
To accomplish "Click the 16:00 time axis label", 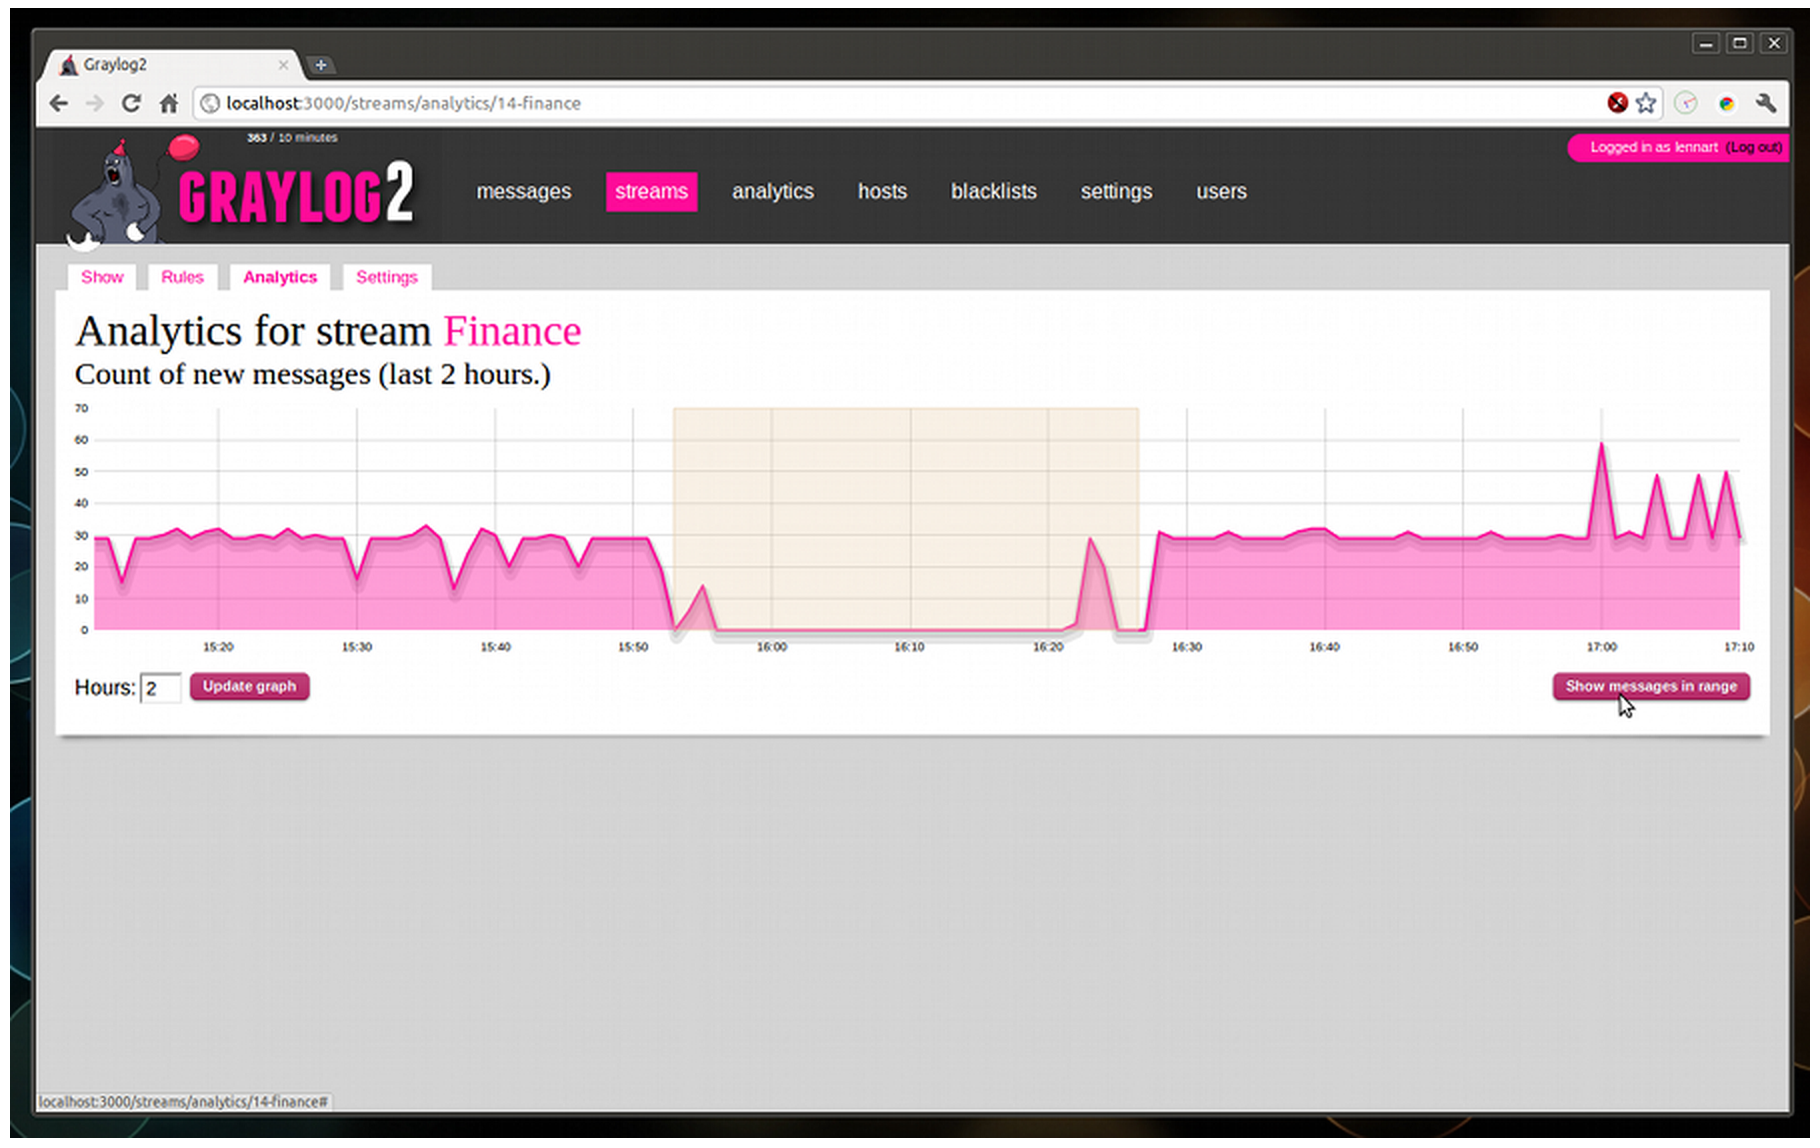I will coord(772,647).
